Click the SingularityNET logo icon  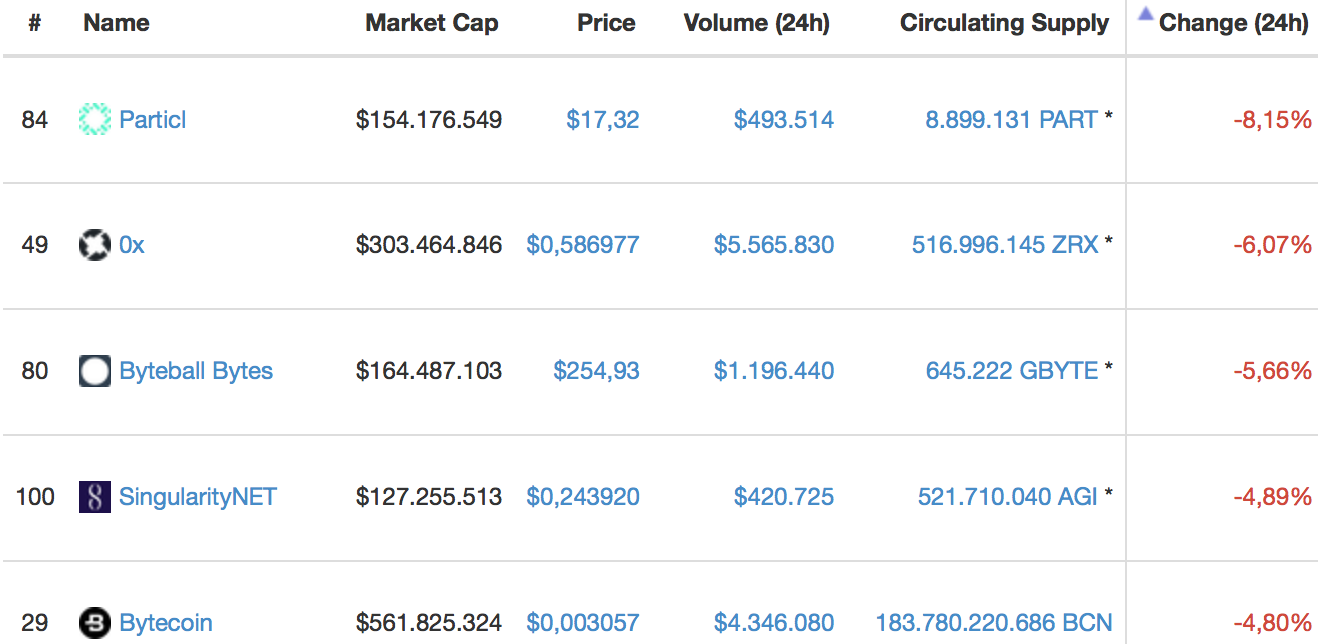pos(94,497)
